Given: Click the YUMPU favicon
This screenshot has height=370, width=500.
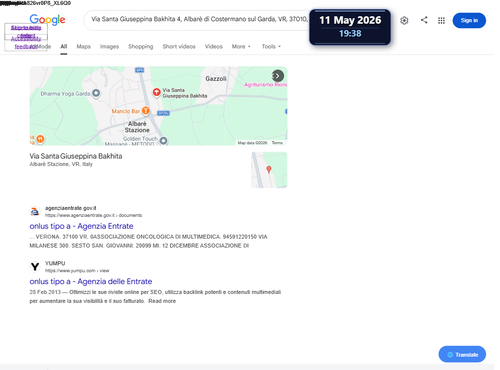Looking at the screenshot, I should tap(35, 267).
